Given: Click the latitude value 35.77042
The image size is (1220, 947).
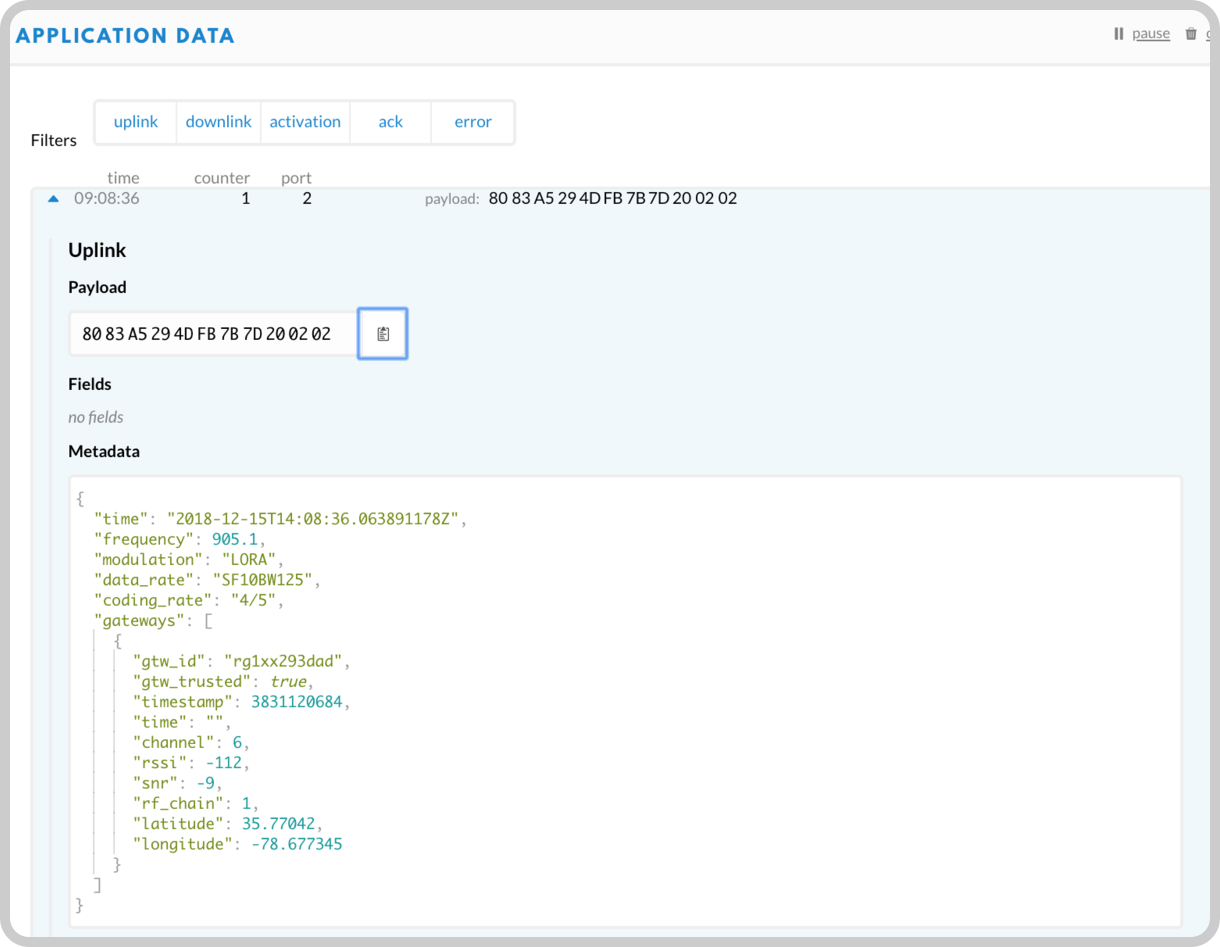Looking at the screenshot, I should tap(278, 824).
